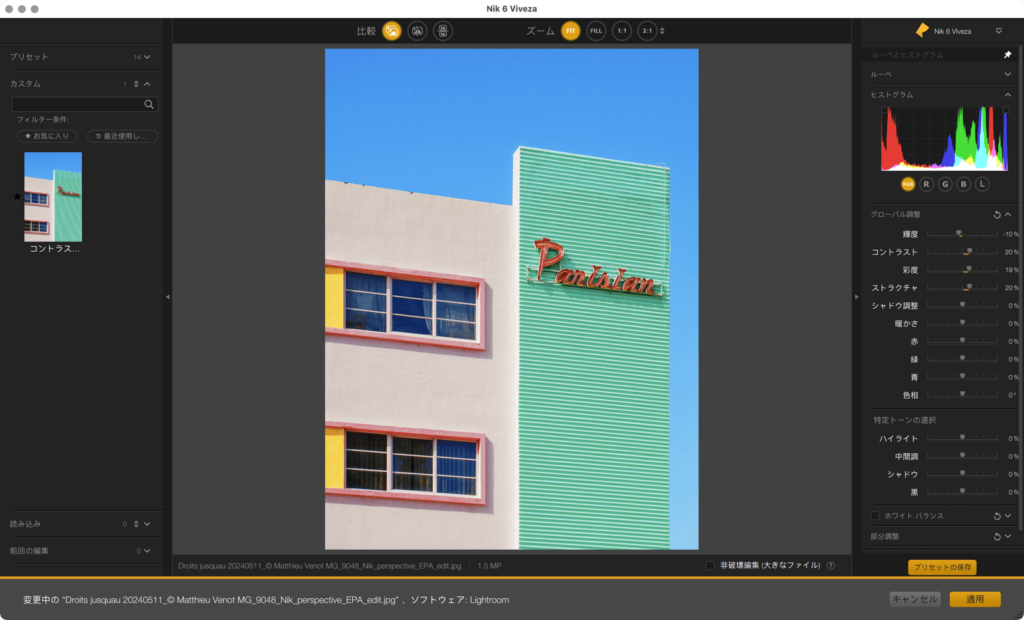Change the 読み込み sort order stepper
This screenshot has width=1024, height=620.
click(x=136, y=524)
